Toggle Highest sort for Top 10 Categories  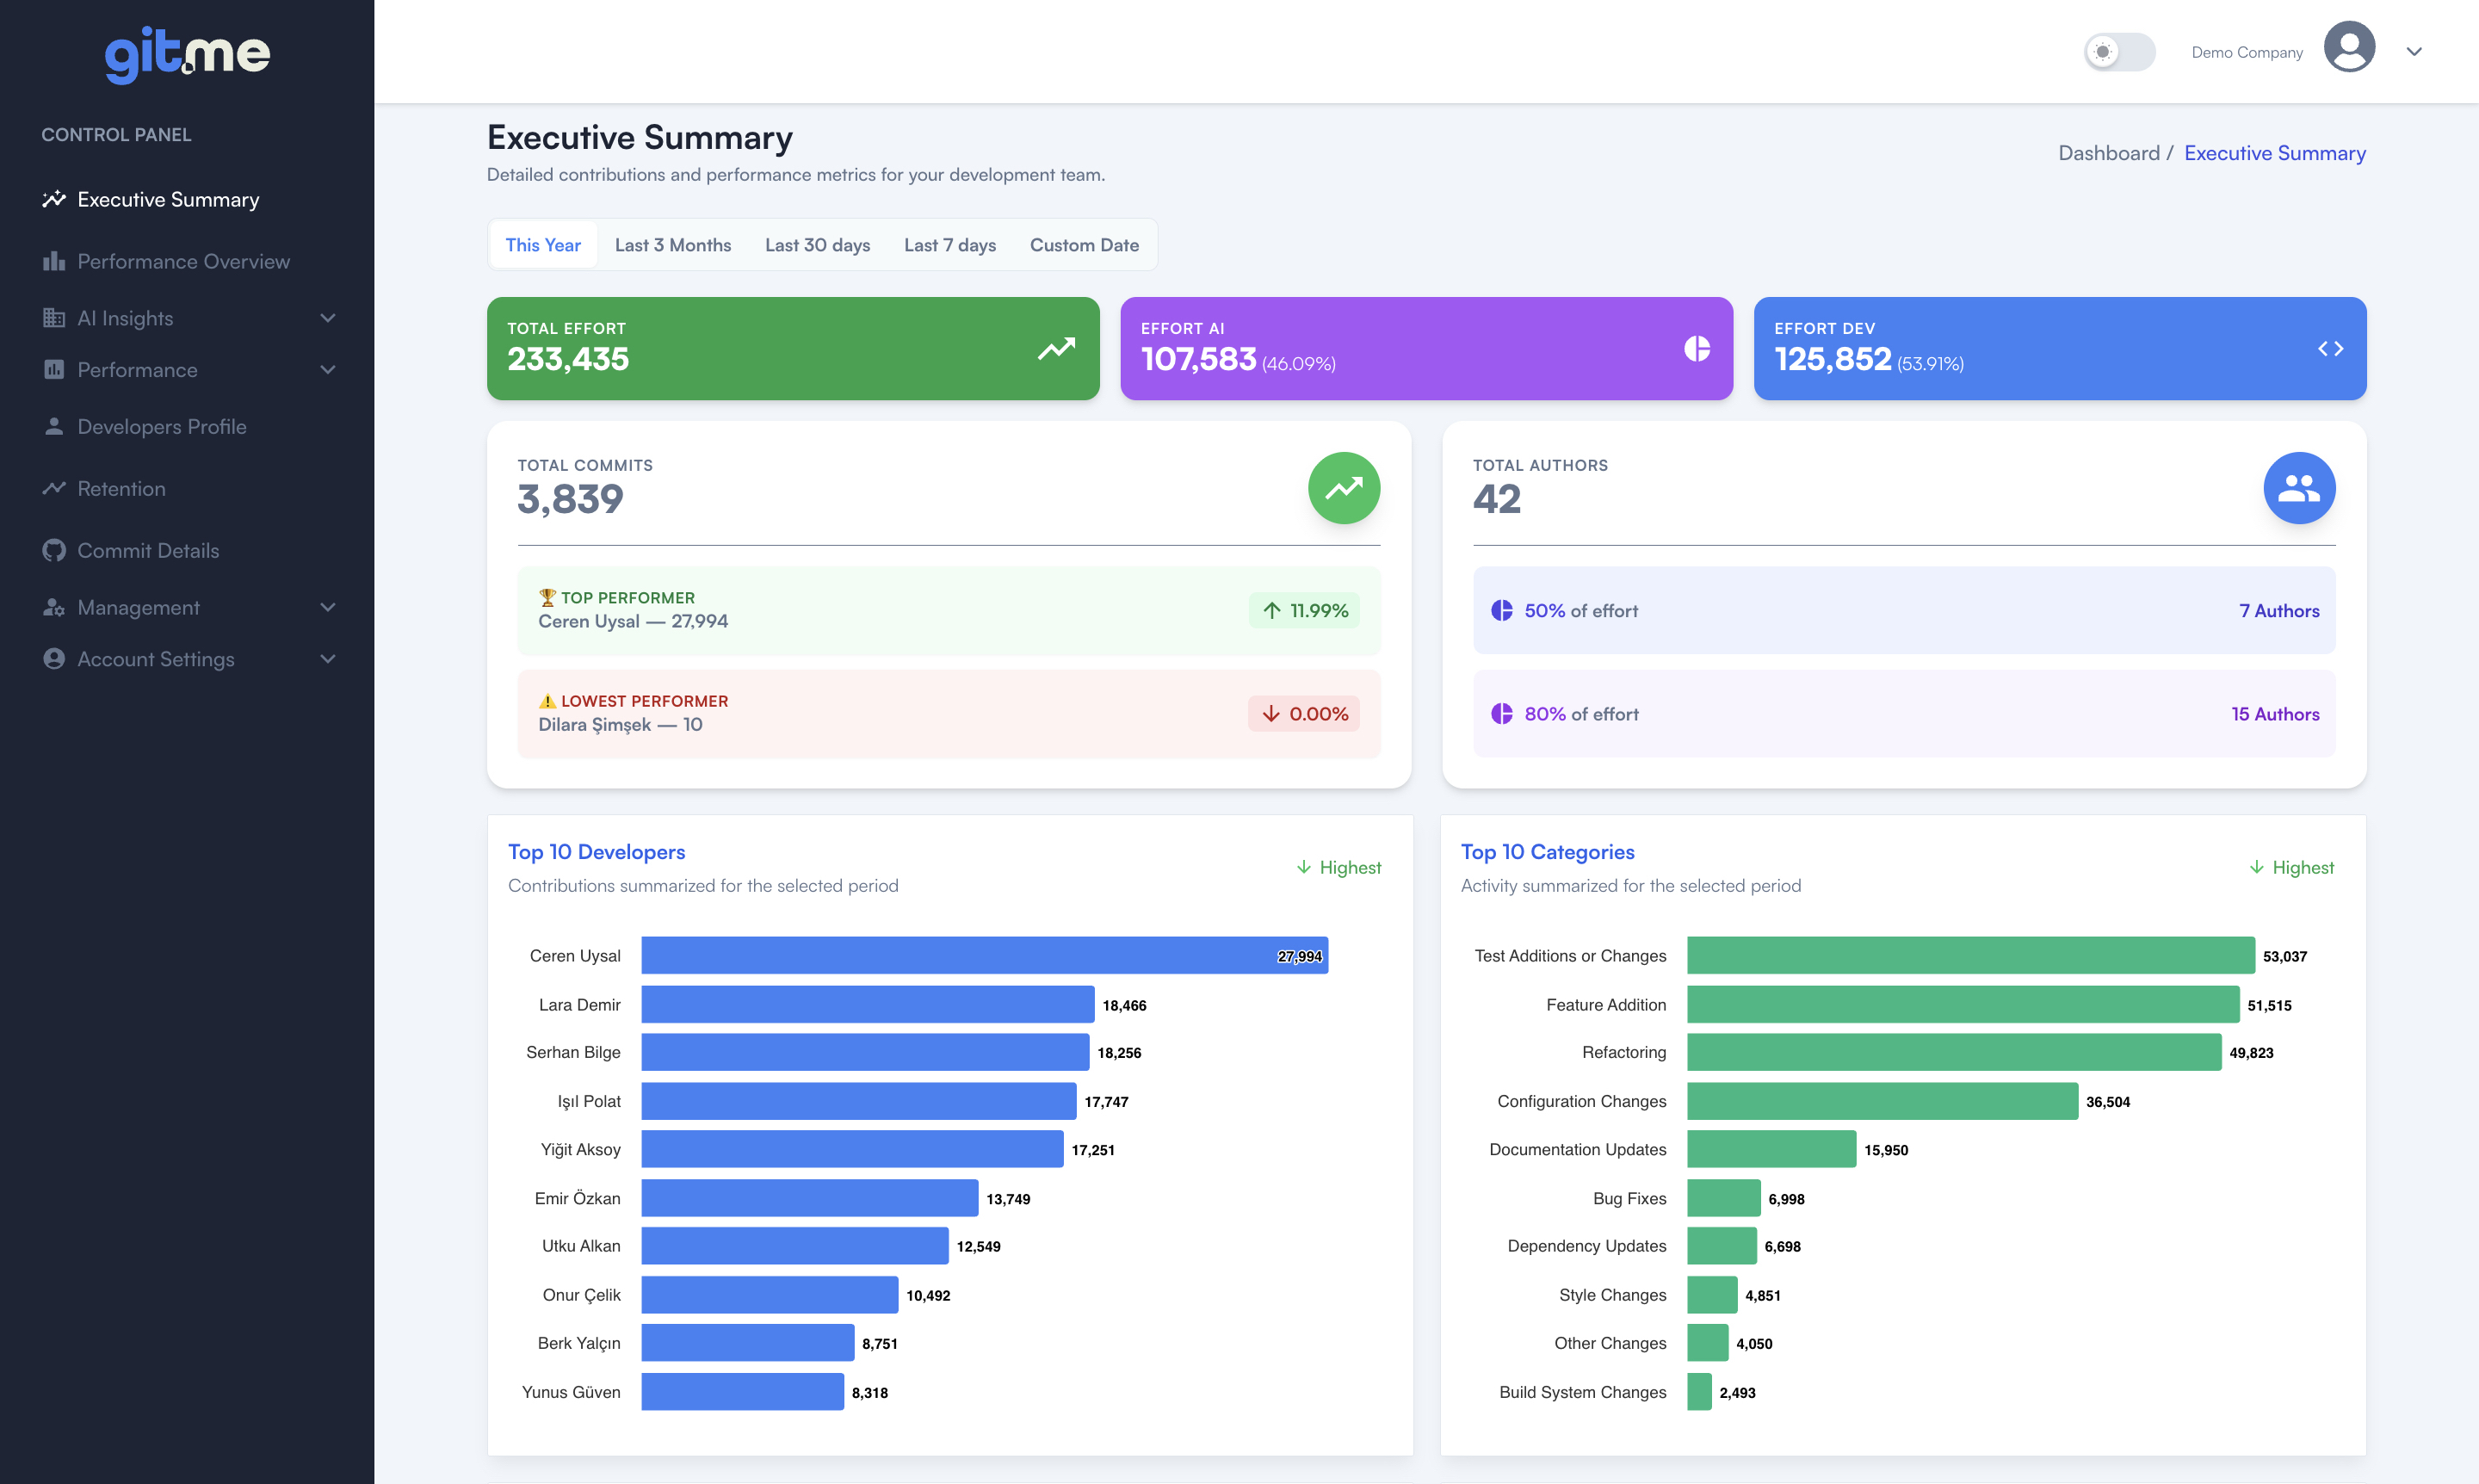click(2291, 868)
